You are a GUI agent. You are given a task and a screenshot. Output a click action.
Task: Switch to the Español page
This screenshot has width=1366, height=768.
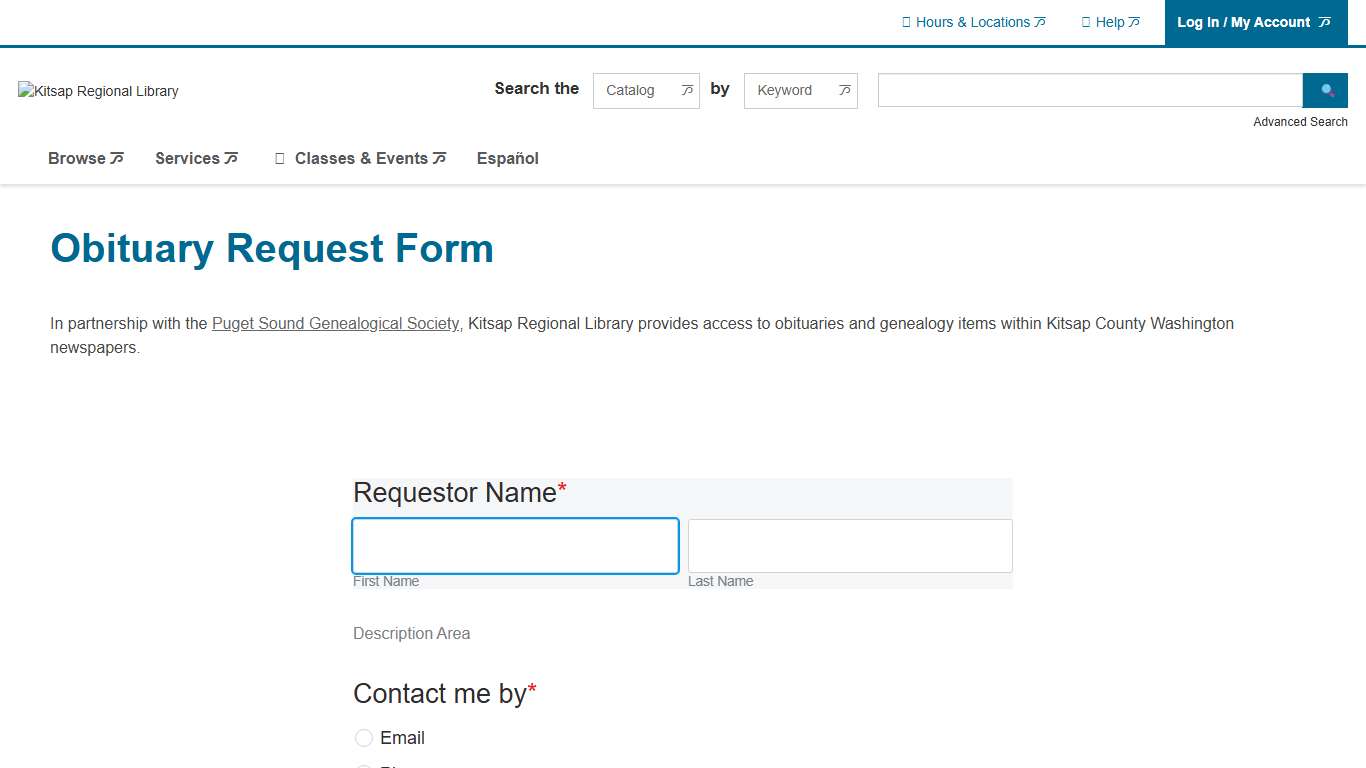(507, 158)
